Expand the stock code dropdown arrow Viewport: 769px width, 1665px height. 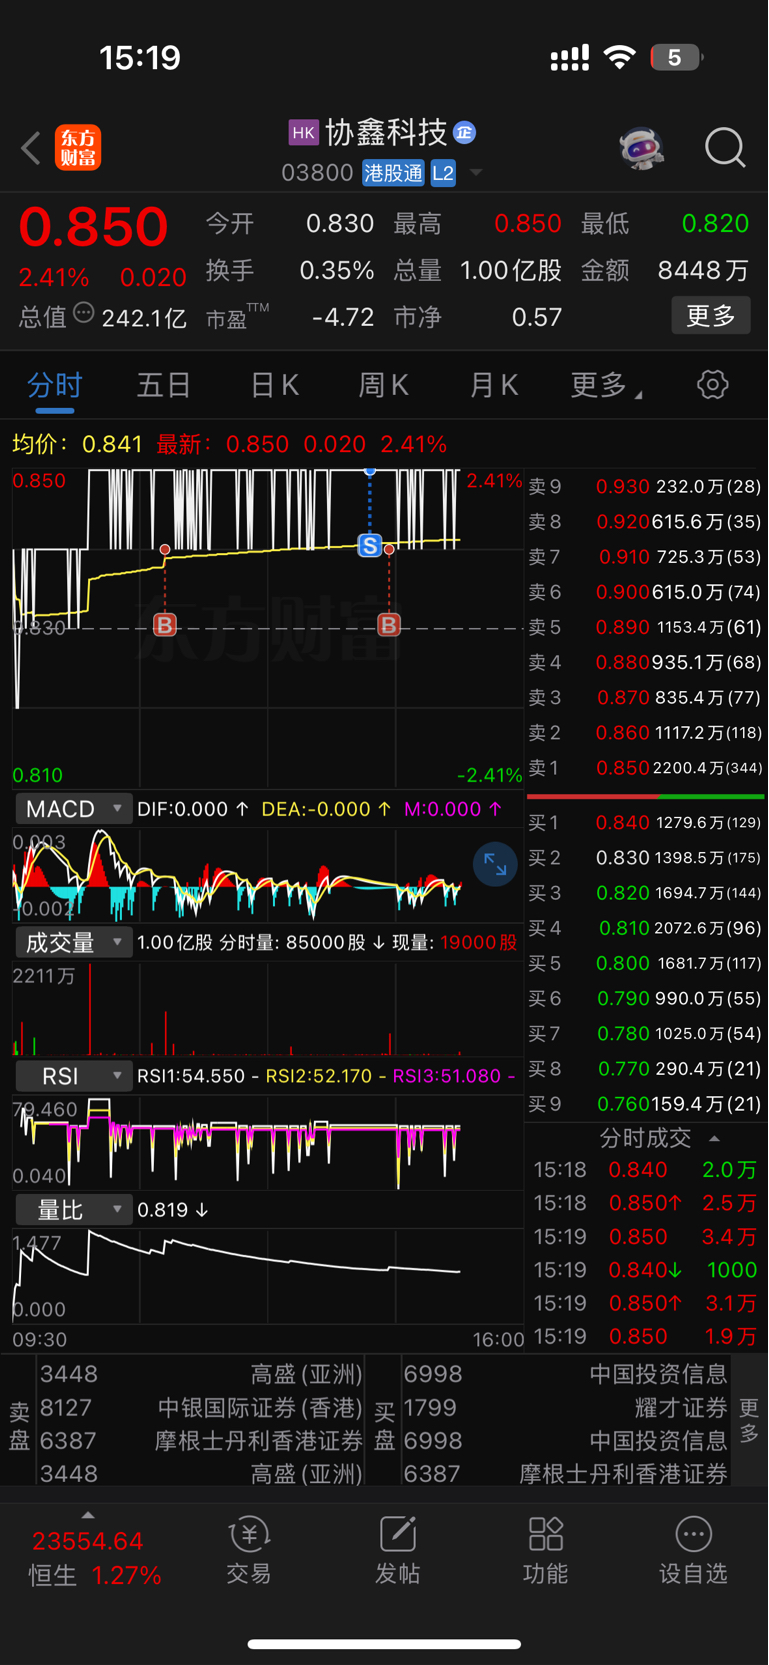point(476,173)
